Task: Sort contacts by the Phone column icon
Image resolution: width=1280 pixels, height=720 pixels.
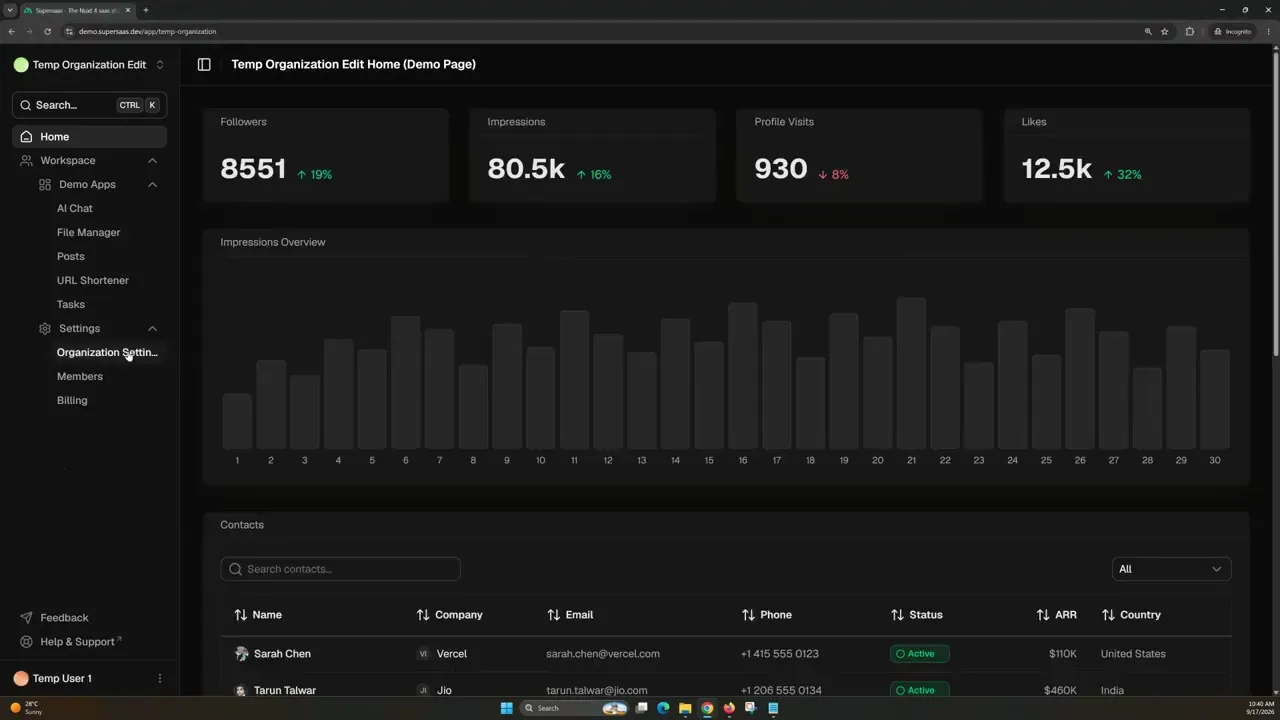Action: 748,615
